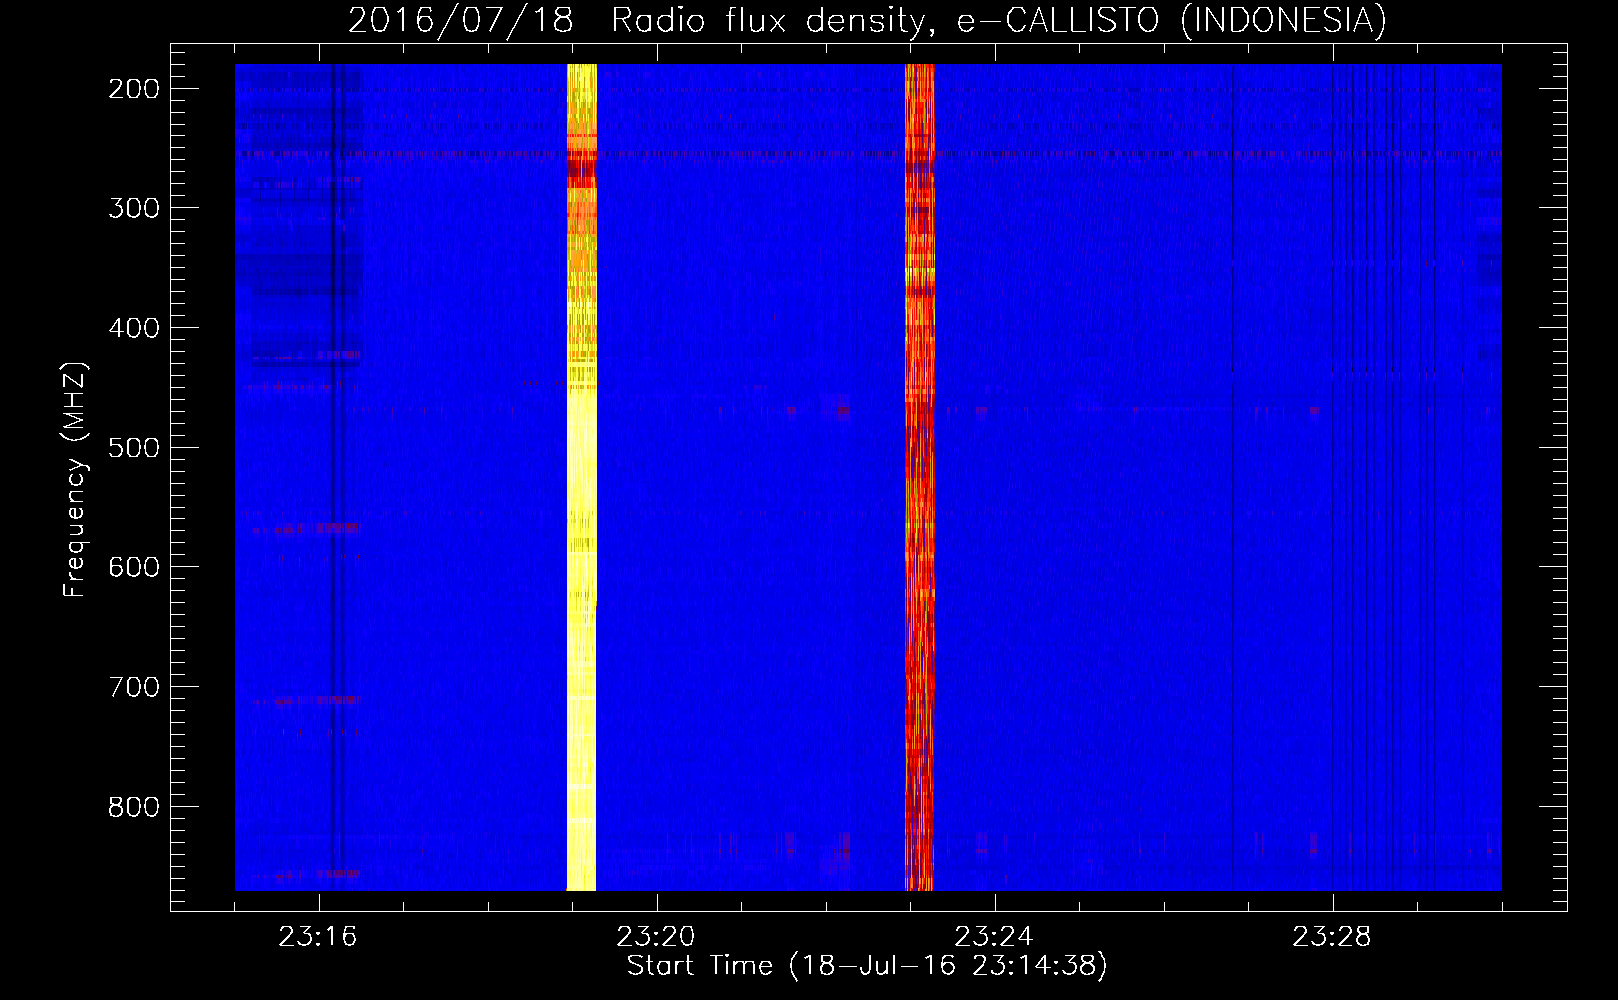This screenshot has height=1000, width=1618.
Task: Click the red-orange burst band in spectrogram
Action: pos(919,477)
